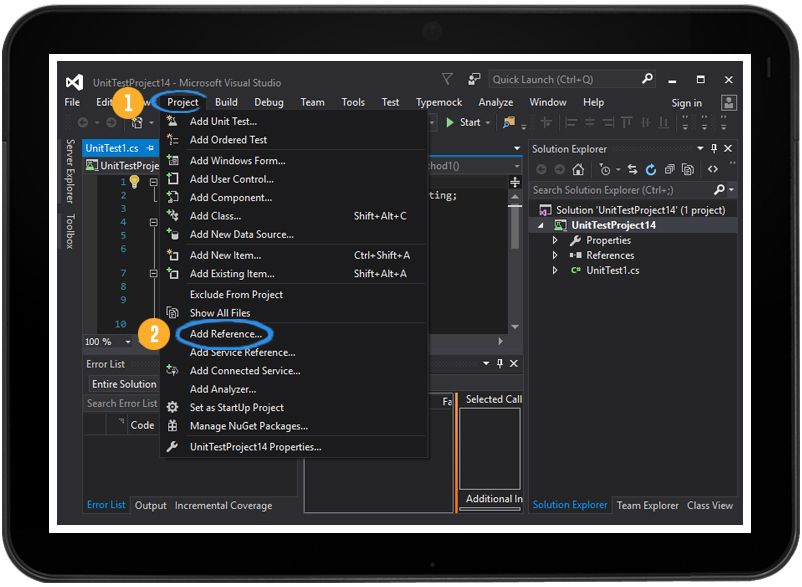Click the Search Error List field
Screen dimensions: 802x587
tap(122, 403)
